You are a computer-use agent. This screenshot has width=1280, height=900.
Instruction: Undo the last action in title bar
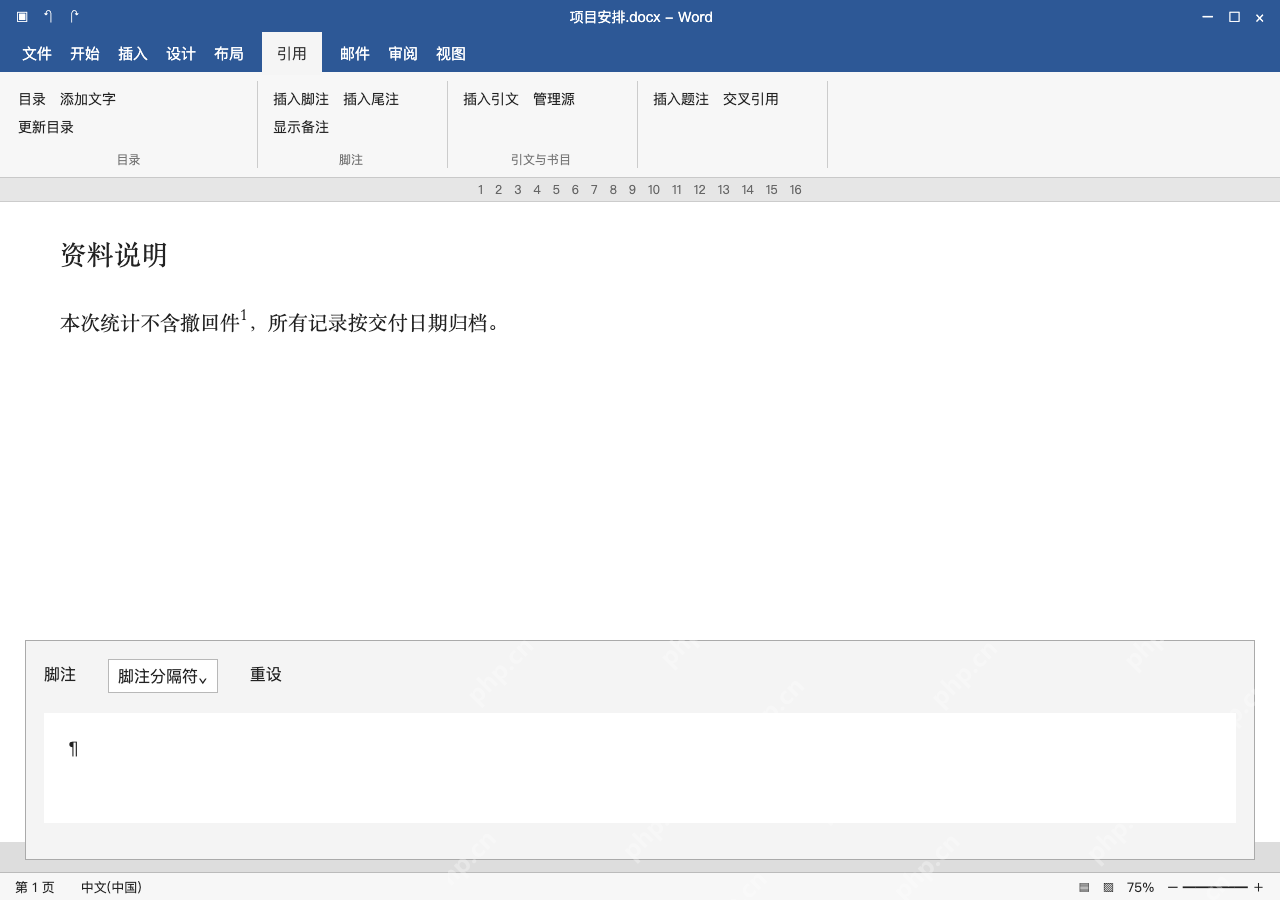(x=48, y=17)
